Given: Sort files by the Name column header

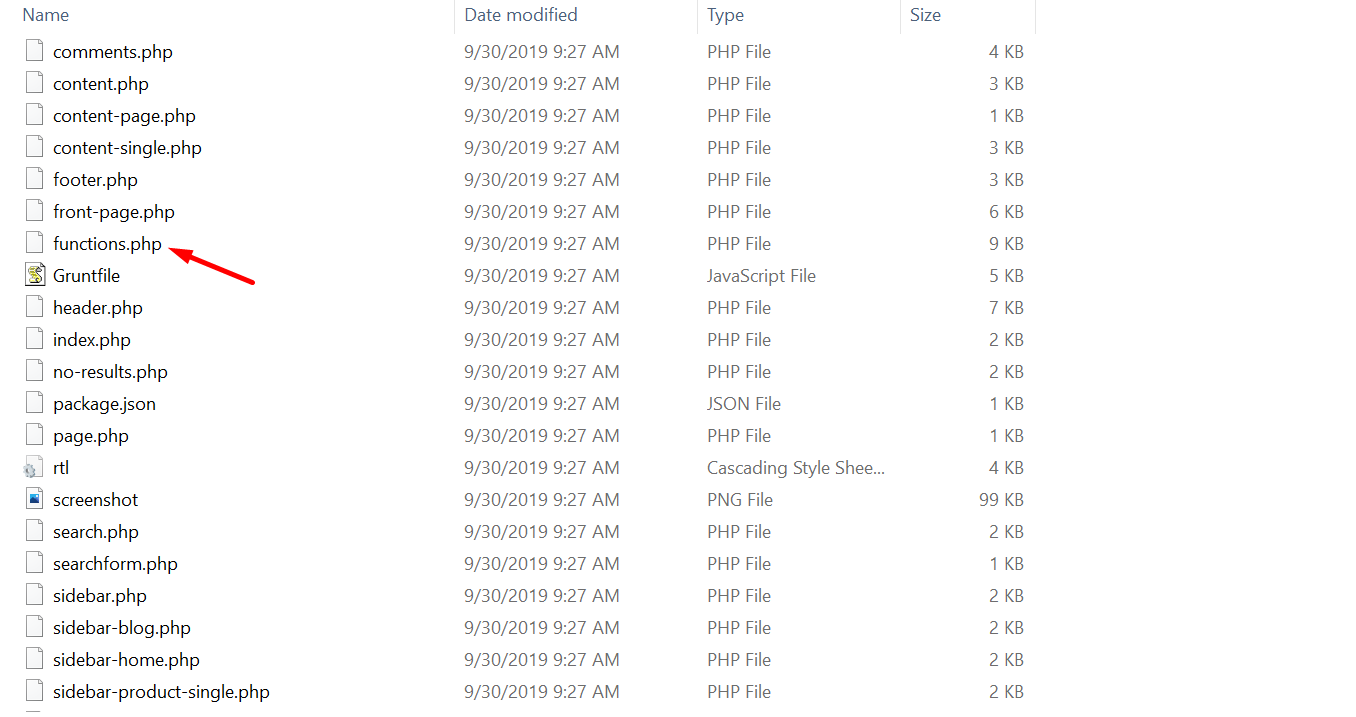Looking at the screenshot, I should click(x=46, y=15).
